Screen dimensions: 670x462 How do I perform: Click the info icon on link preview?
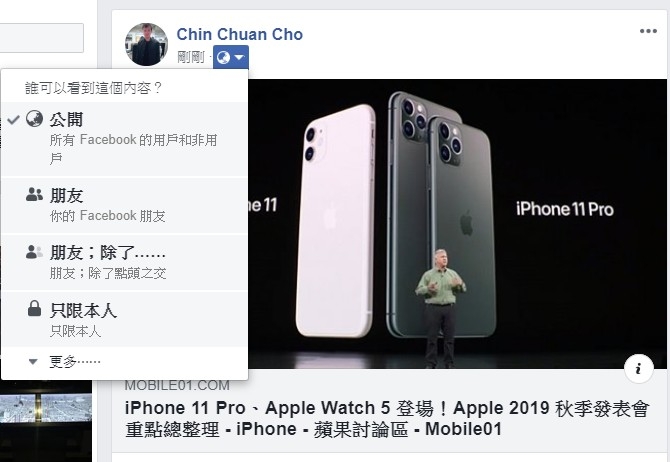point(638,368)
